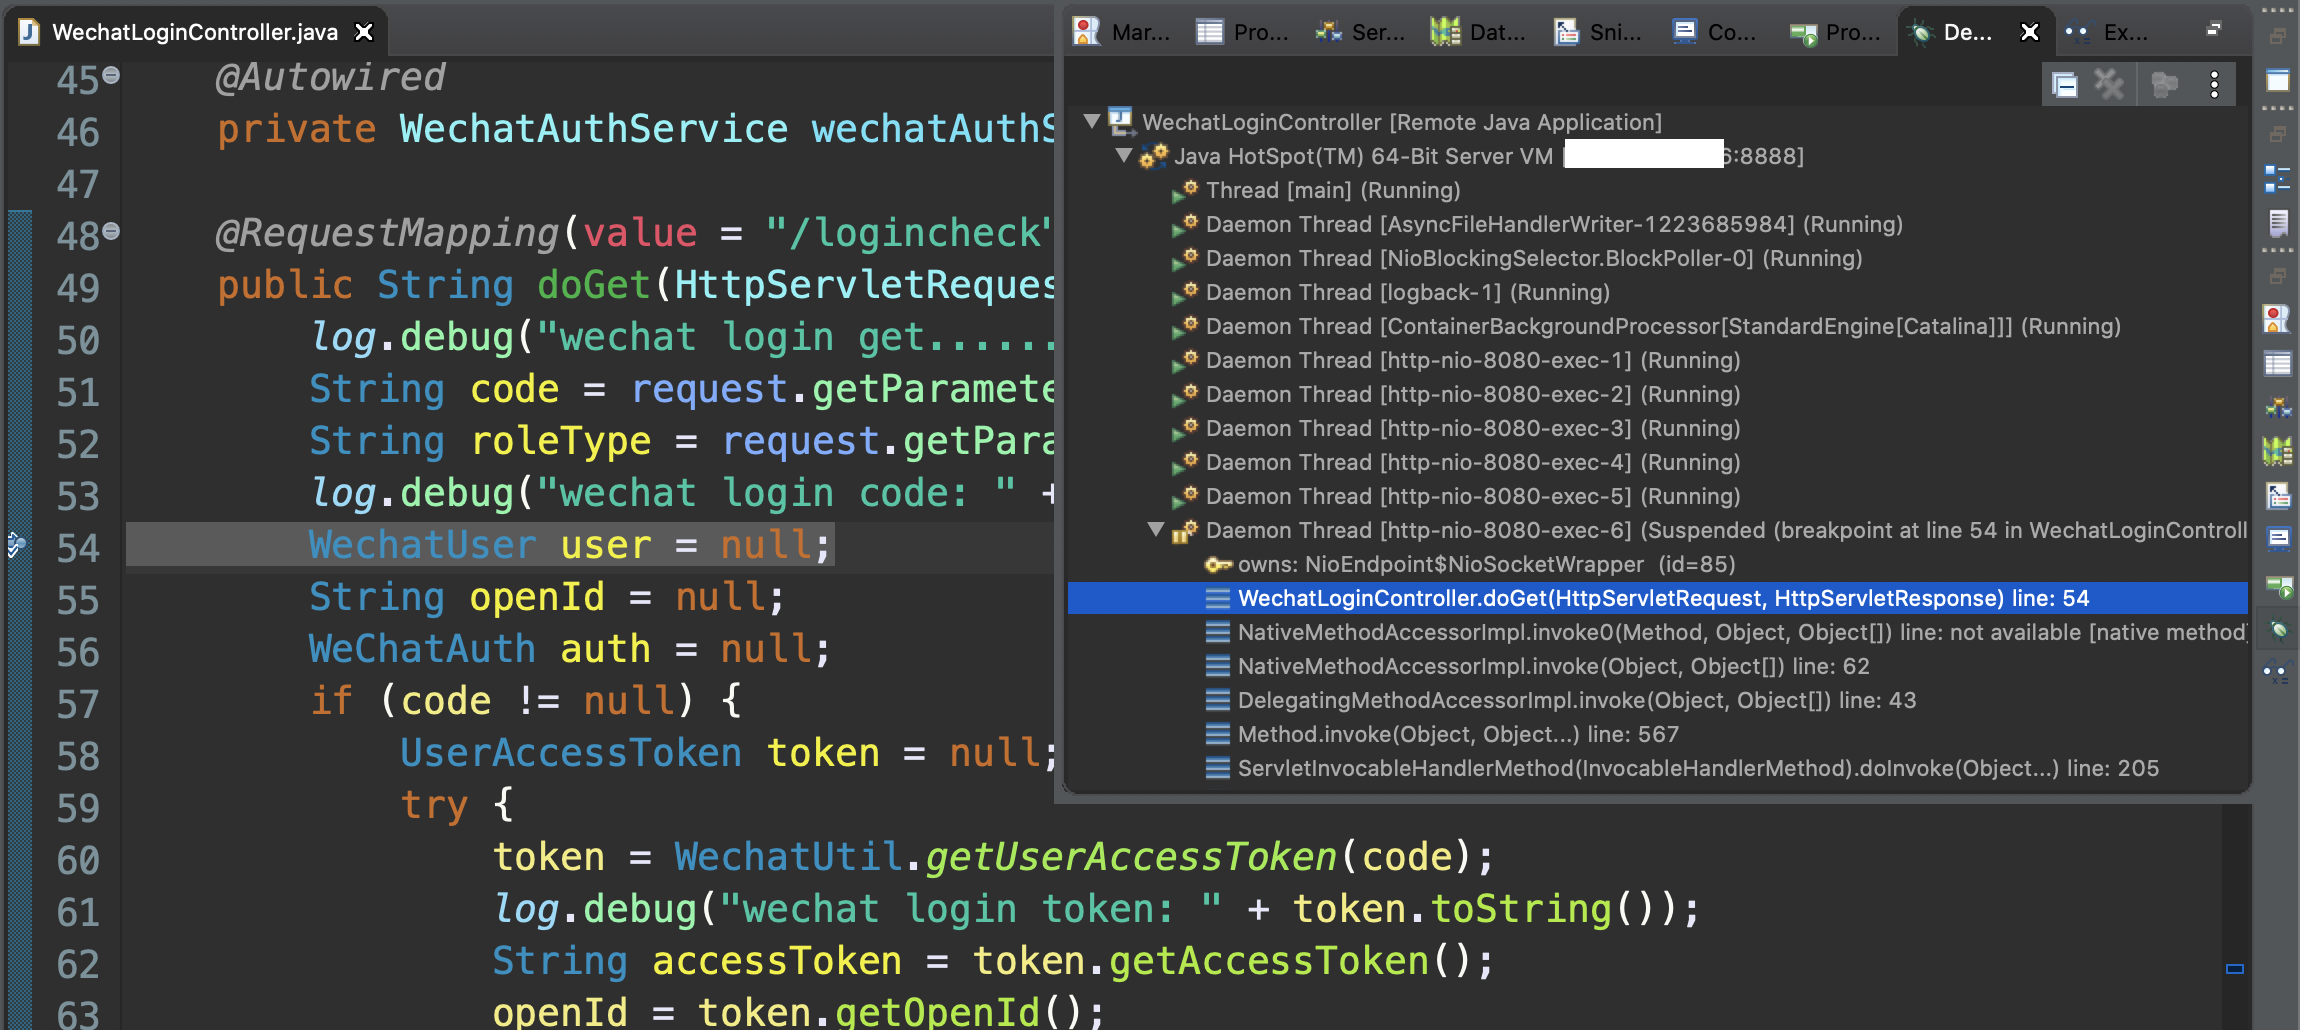Collapse suspended http-nio-8080-exec-6 thread node
Viewport: 2300px width, 1030px height.
(1157, 530)
